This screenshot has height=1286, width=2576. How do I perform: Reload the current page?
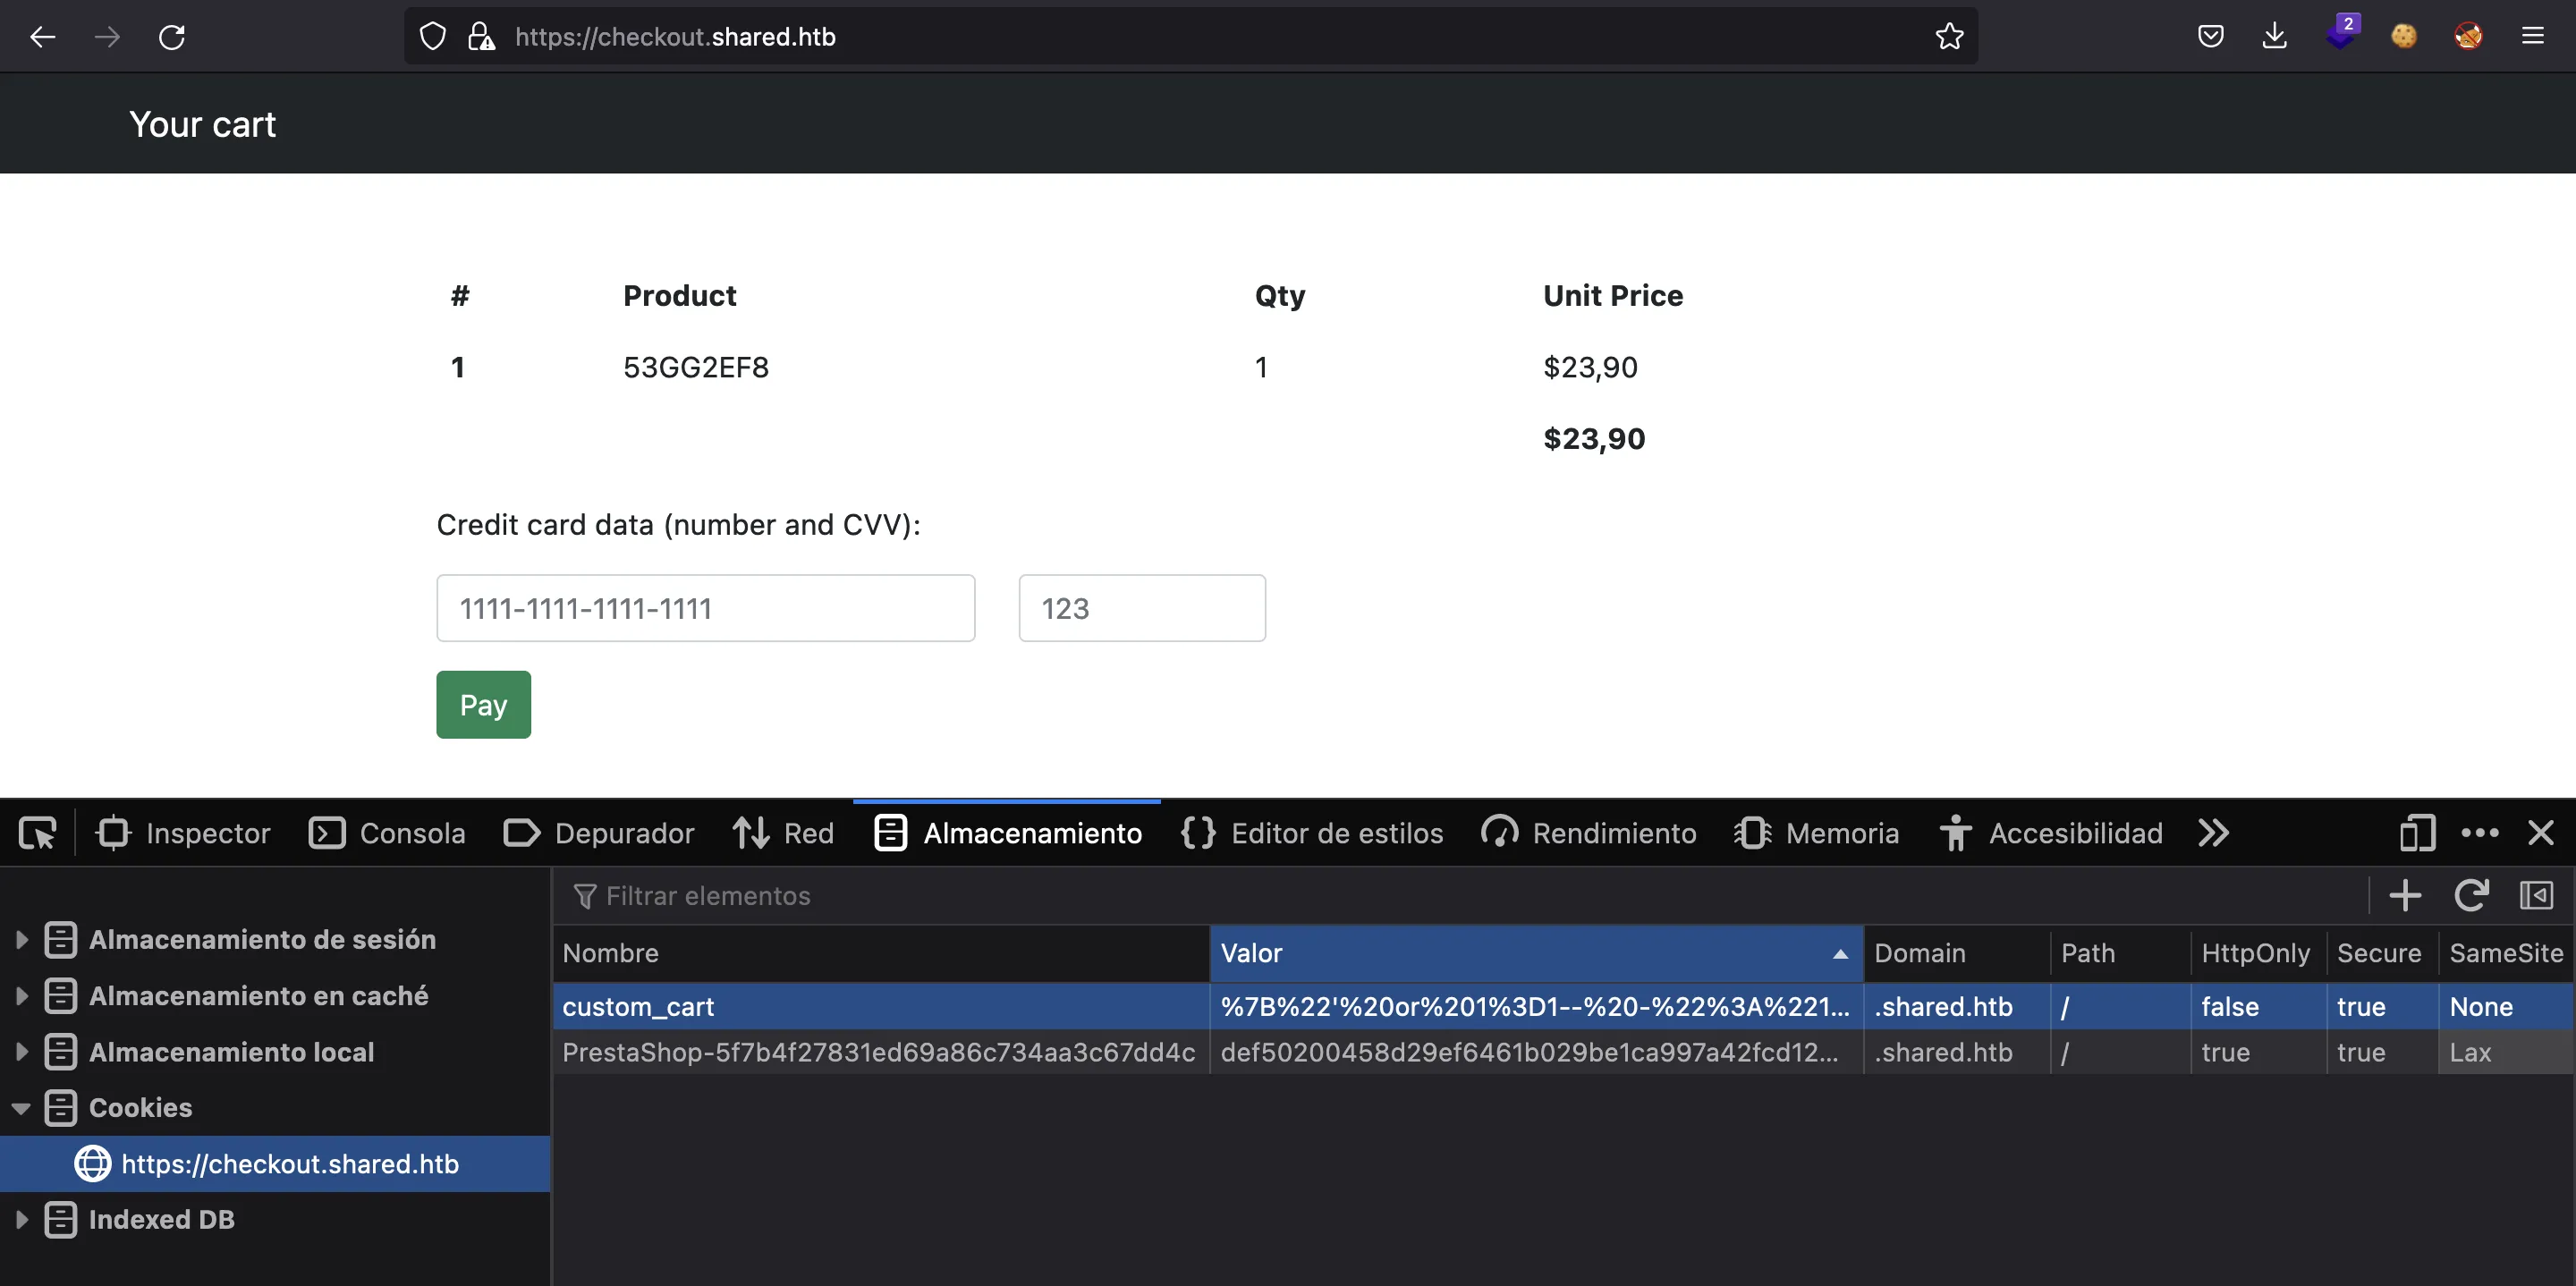[172, 37]
